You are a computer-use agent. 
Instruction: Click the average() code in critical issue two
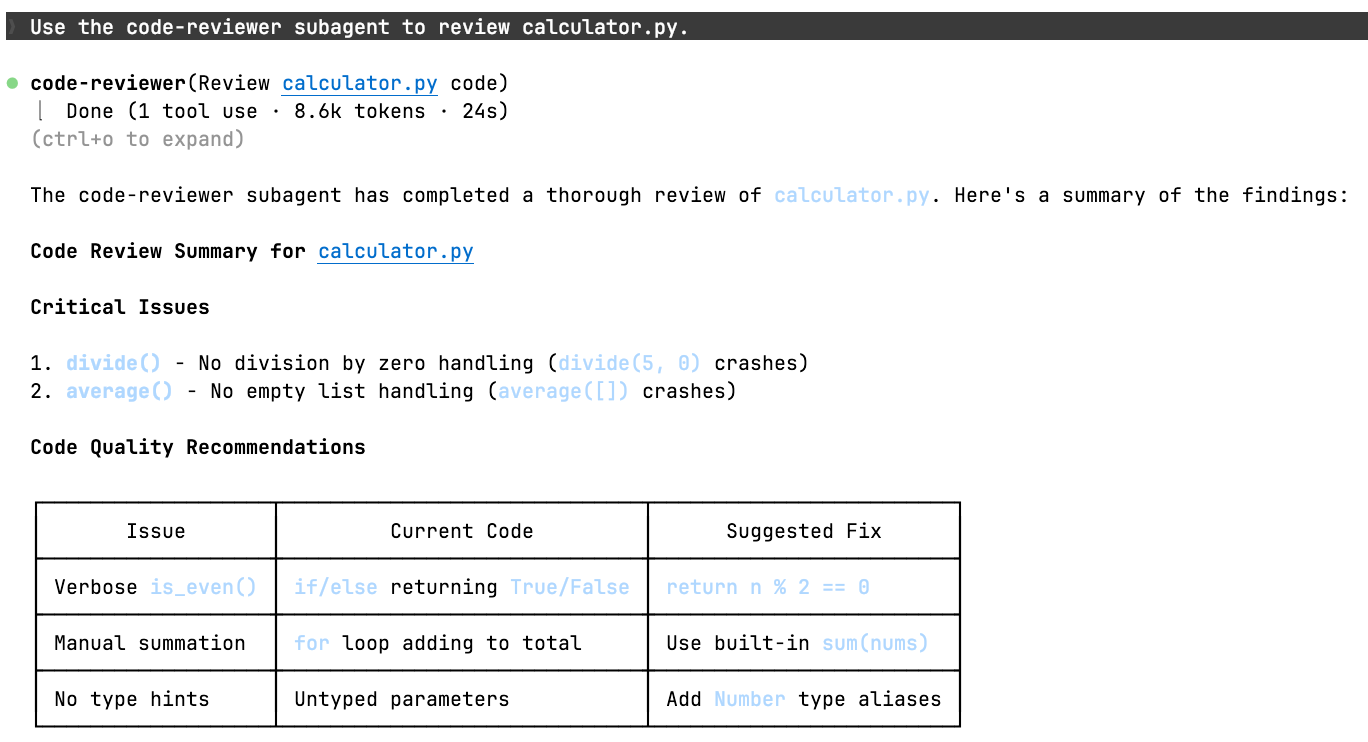(x=119, y=391)
